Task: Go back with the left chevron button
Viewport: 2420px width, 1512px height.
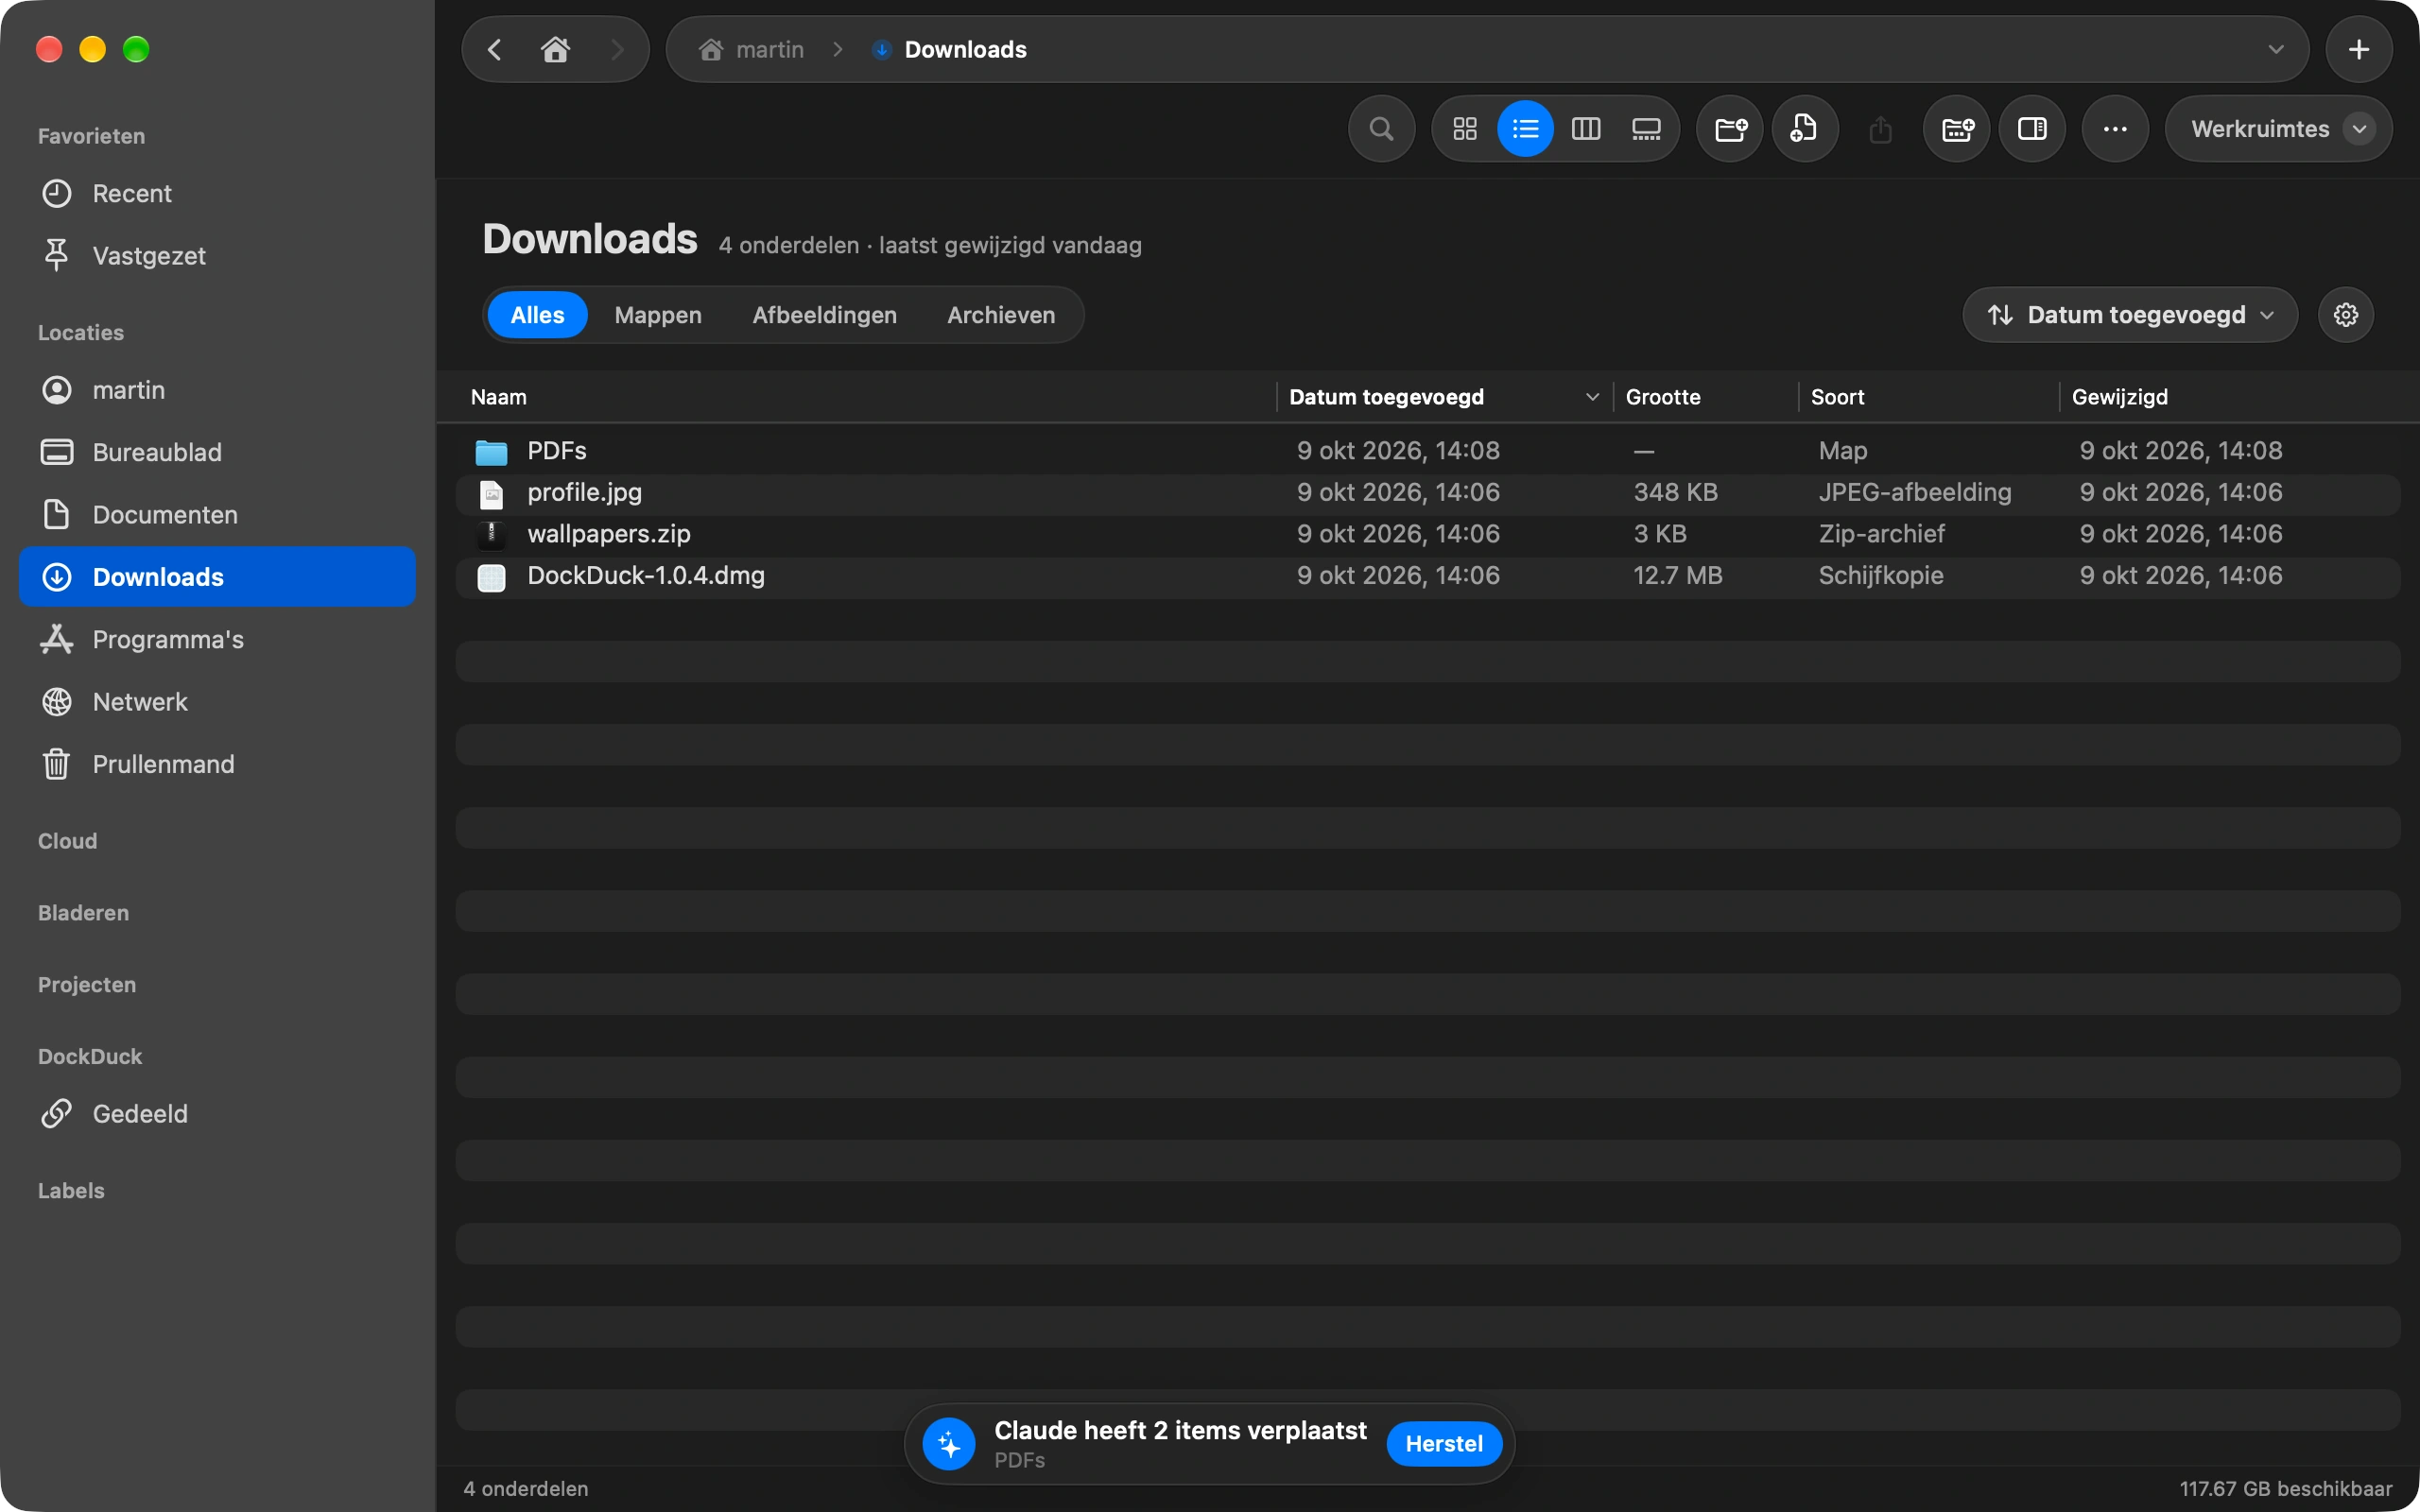Action: 494,49
